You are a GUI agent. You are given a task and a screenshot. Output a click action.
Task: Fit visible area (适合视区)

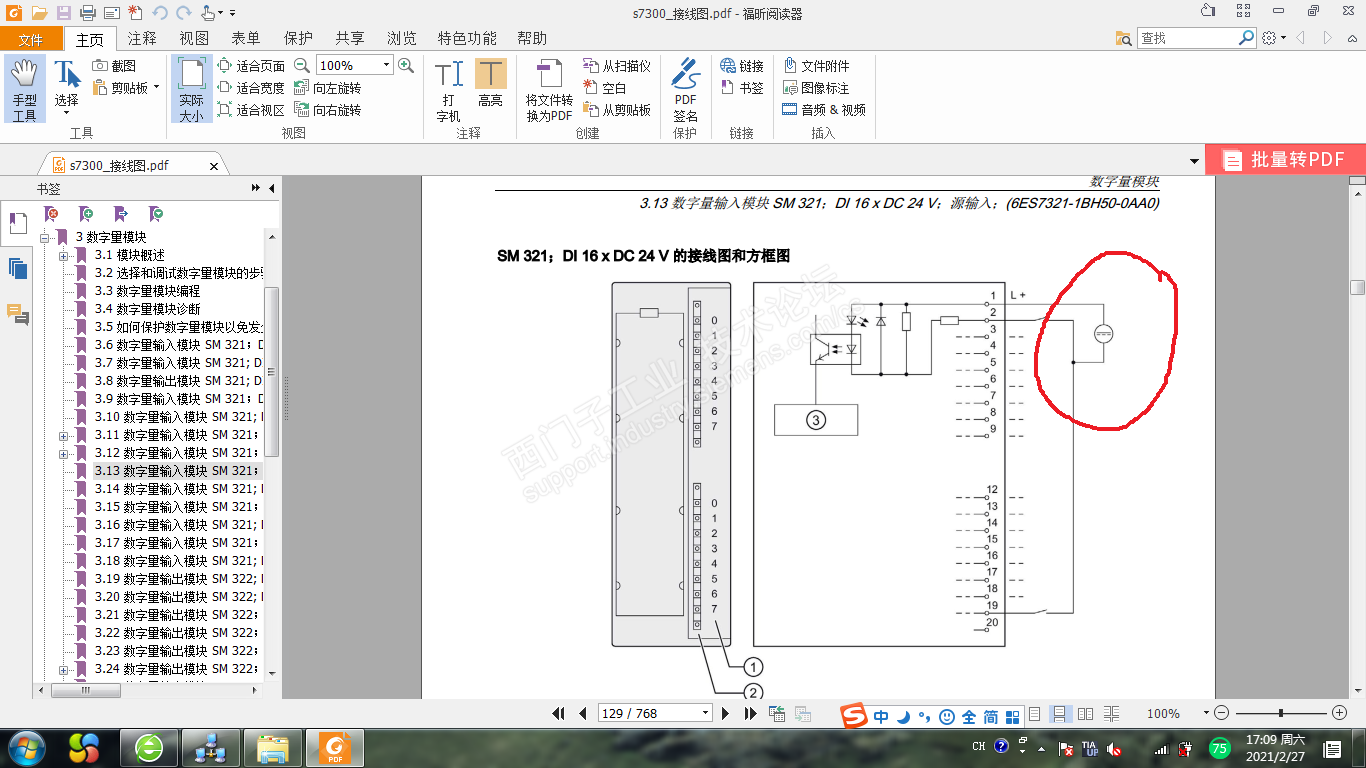251,110
